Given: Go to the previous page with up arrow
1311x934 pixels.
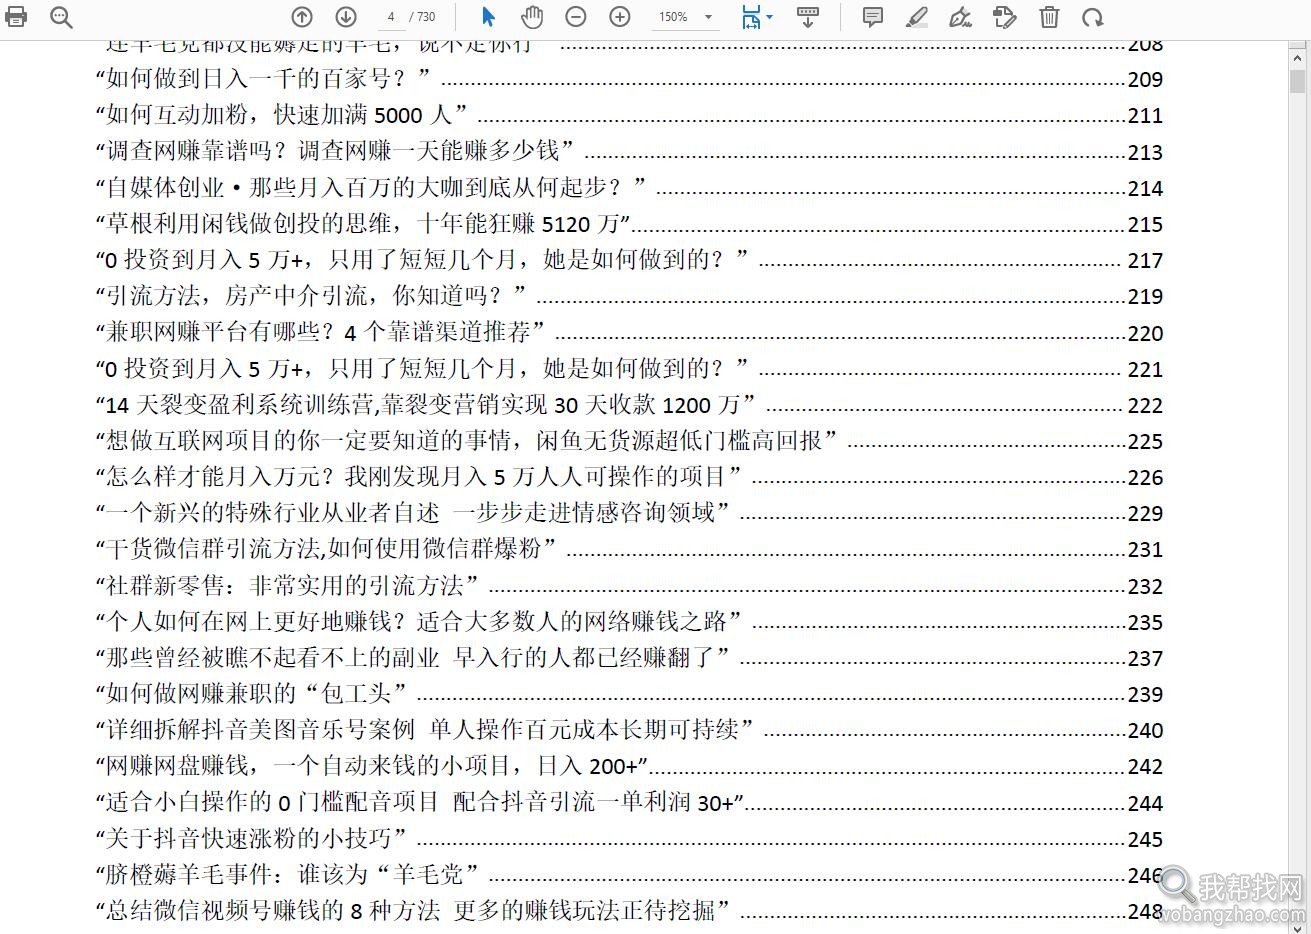Looking at the screenshot, I should click(302, 16).
